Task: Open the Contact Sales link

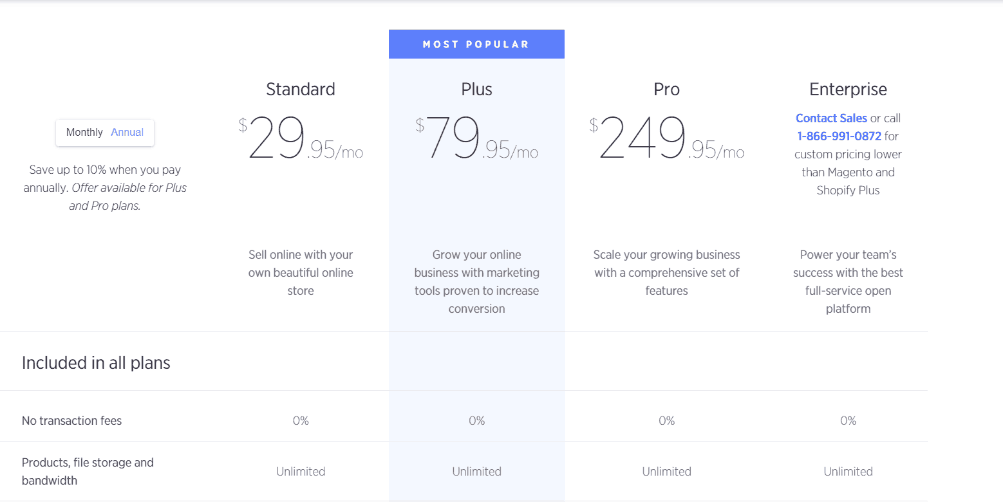Action: tap(831, 118)
